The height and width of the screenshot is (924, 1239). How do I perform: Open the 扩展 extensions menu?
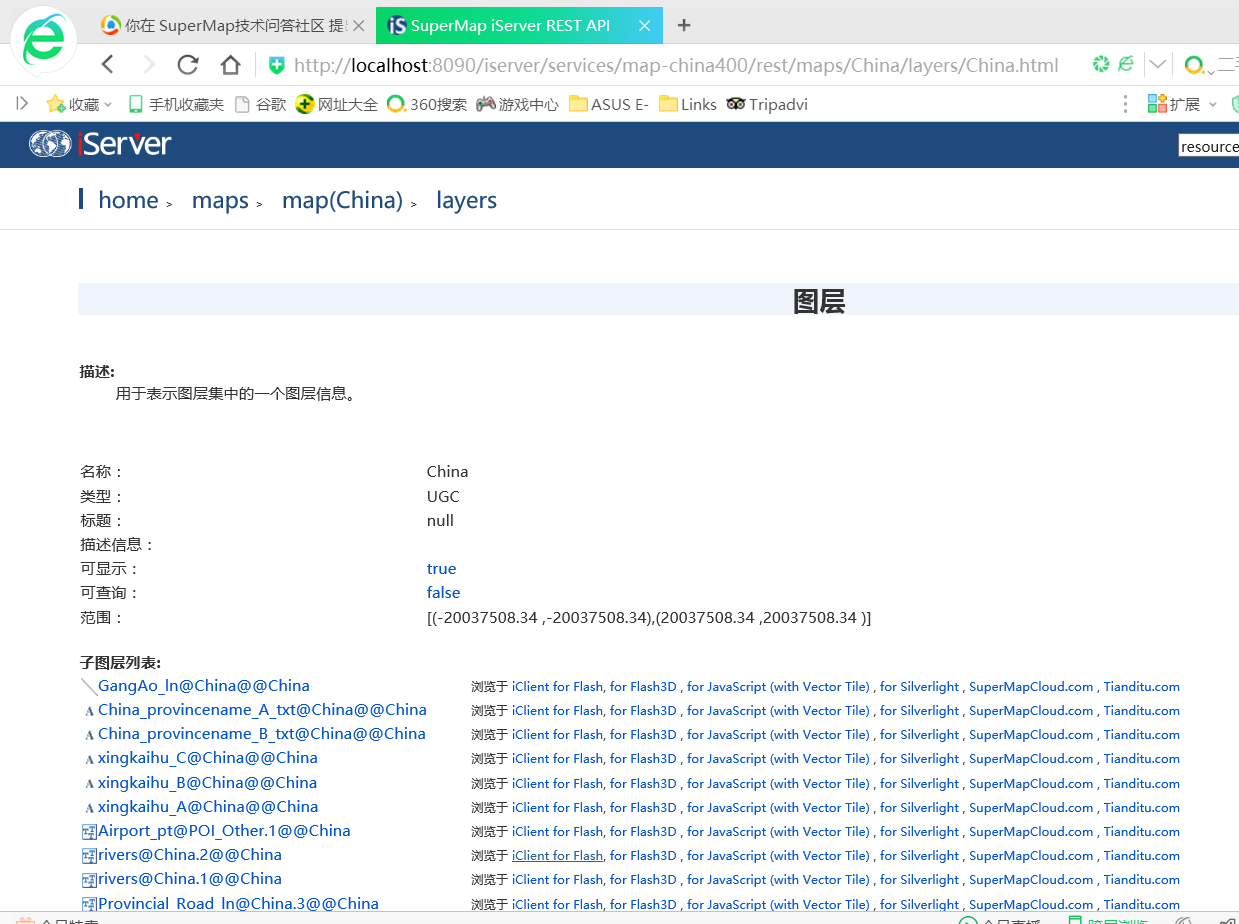point(1182,104)
